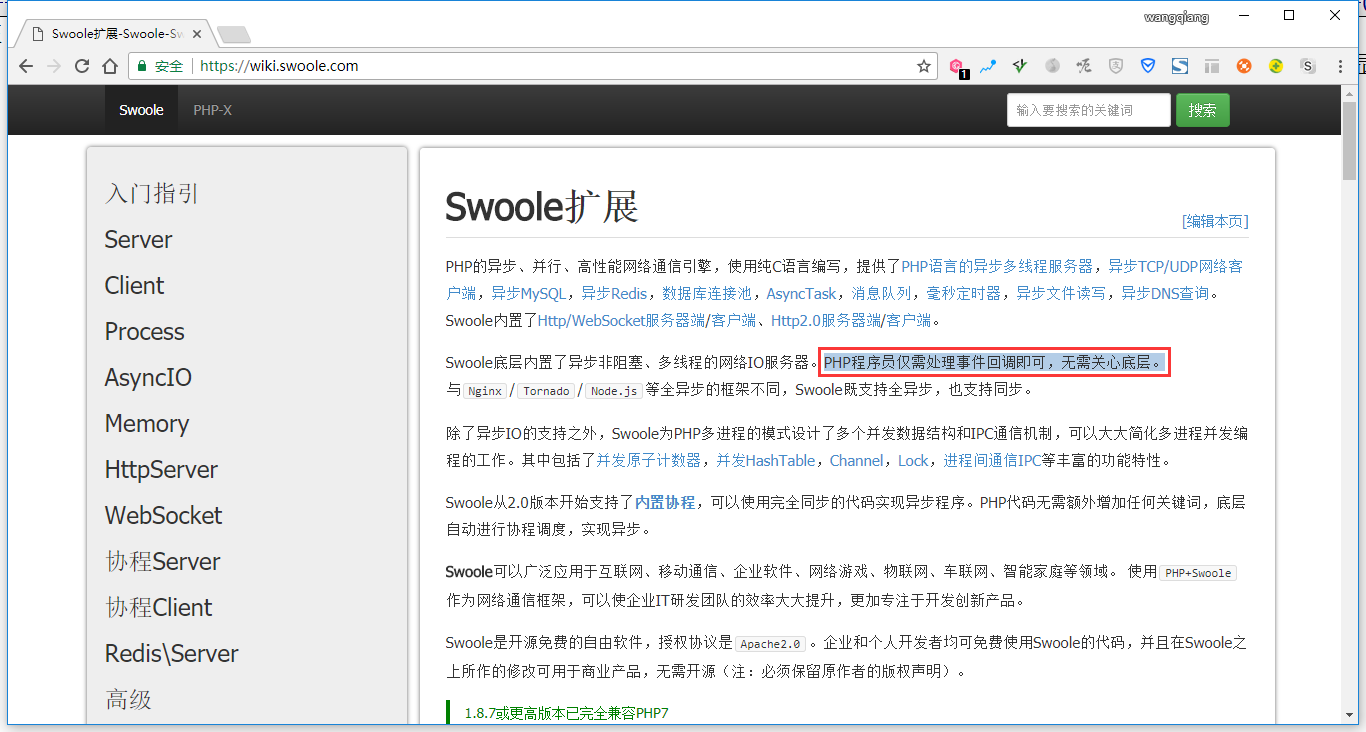Open the 编辑本页 edit page link
Image resolution: width=1366 pixels, height=732 pixels.
[1215, 221]
